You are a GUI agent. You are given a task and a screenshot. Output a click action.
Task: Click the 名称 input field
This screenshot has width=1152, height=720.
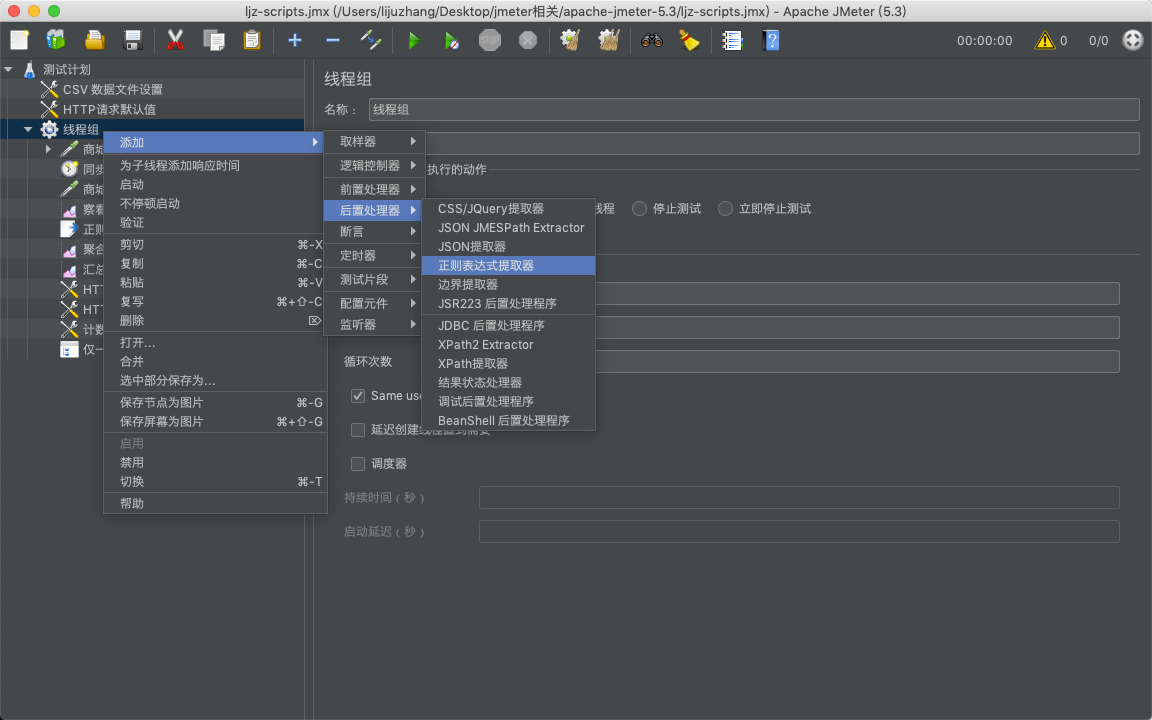754,109
